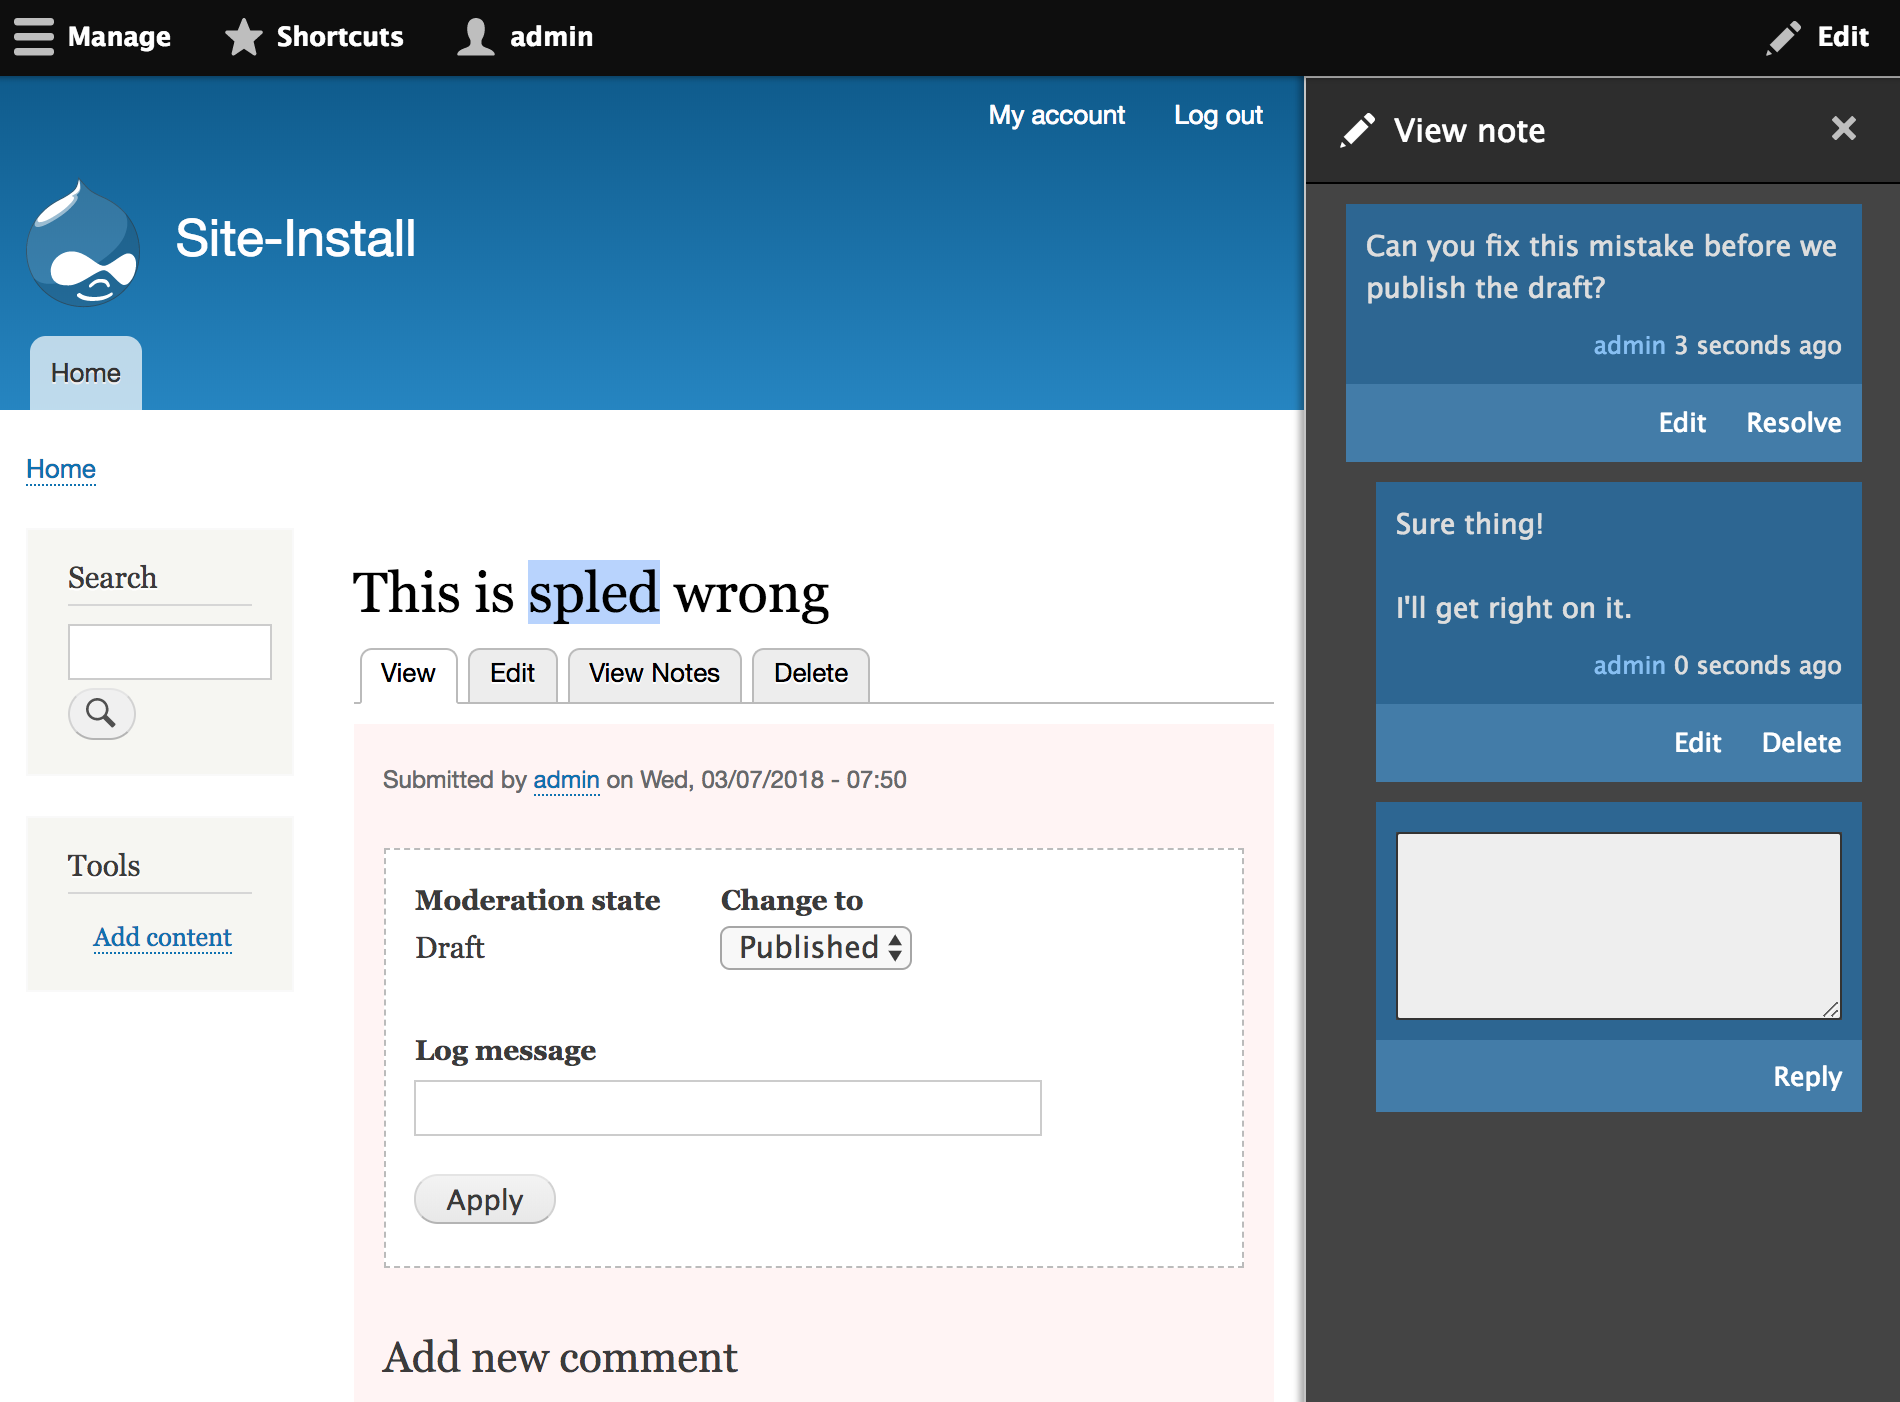The image size is (1900, 1402).
Task: Click the Apply button
Action: [x=484, y=1199]
